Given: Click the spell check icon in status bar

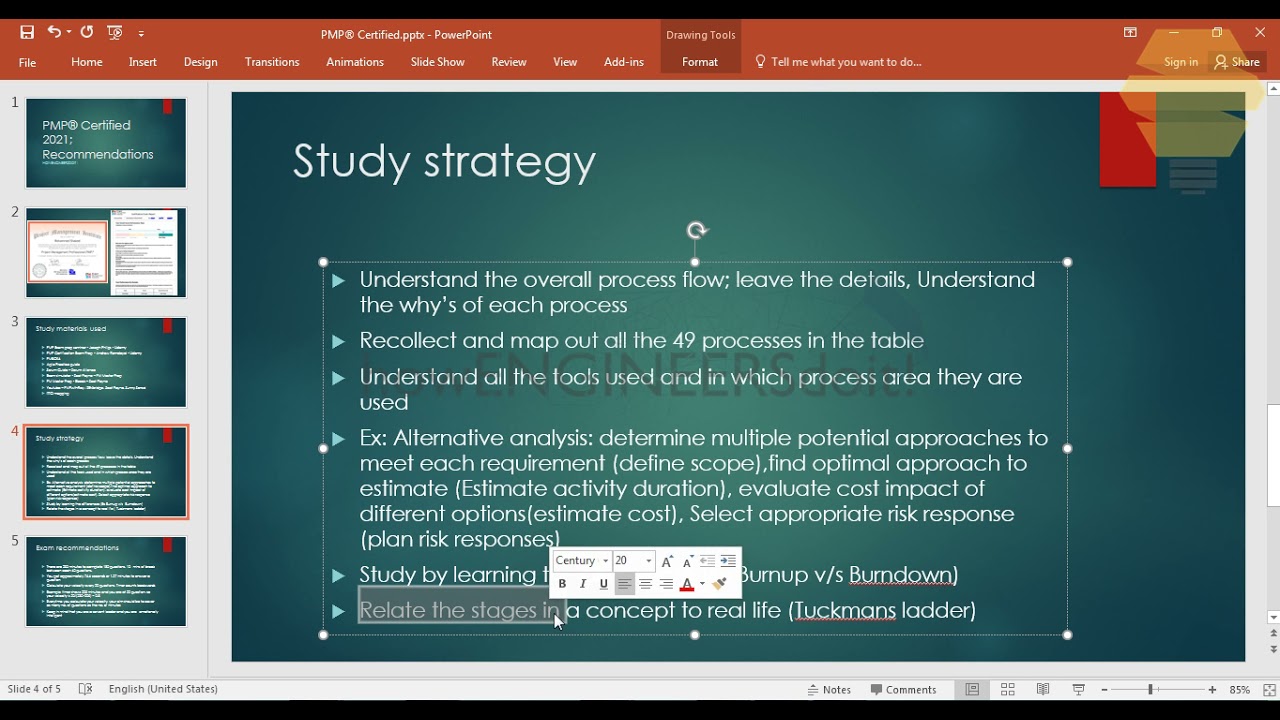Looking at the screenshot, I should (85, 689).
